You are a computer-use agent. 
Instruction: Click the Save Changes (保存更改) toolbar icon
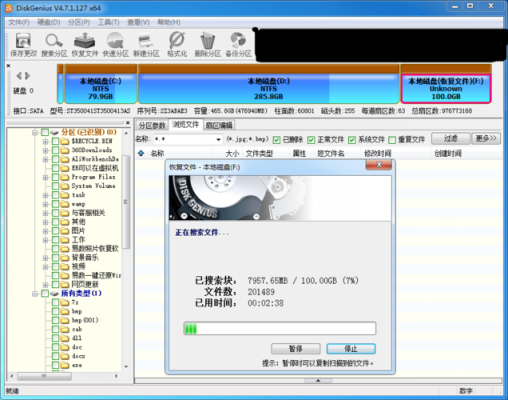pyautogui.click(x=23, y=41)
